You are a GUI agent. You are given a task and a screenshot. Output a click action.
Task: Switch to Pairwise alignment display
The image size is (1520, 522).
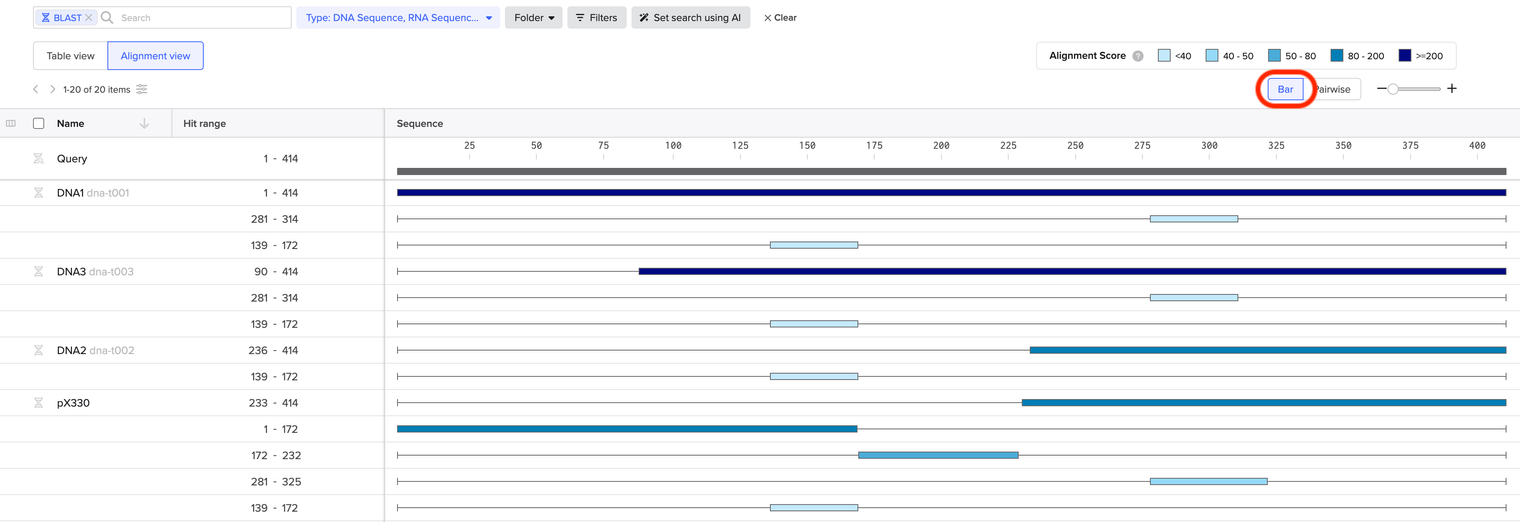tap(1334, 89)
